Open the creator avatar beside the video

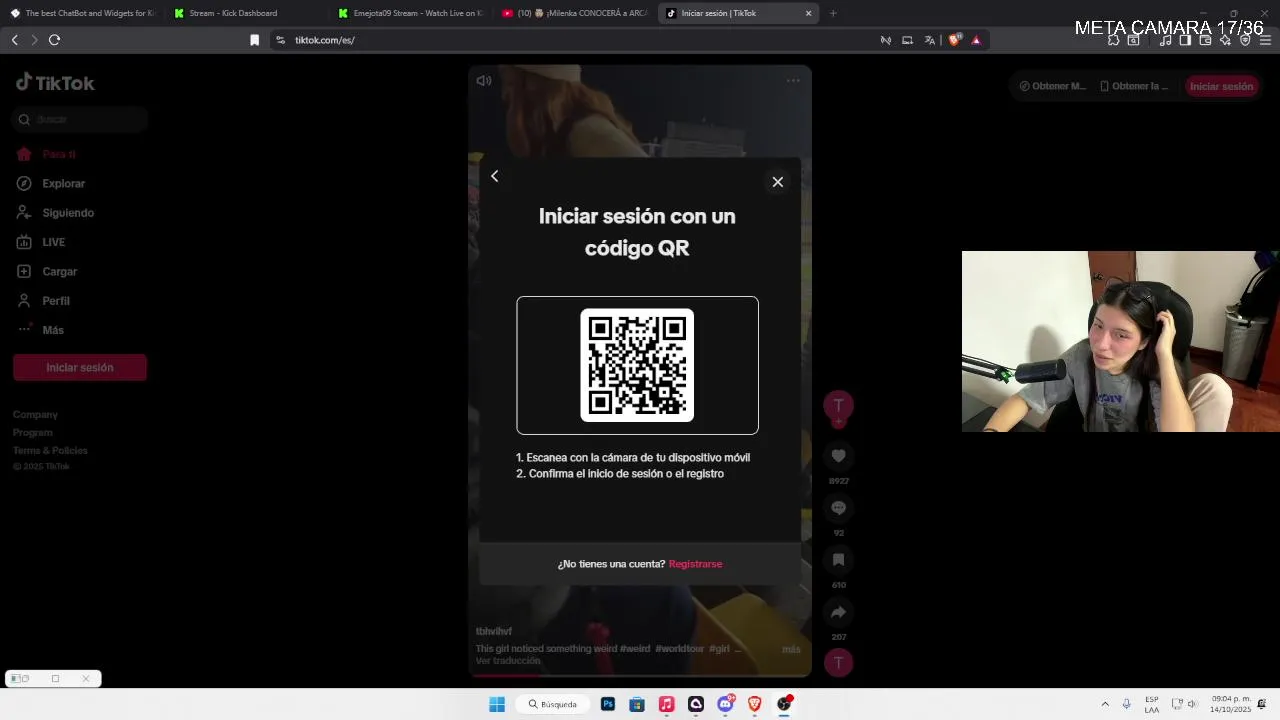pos(838,405)
